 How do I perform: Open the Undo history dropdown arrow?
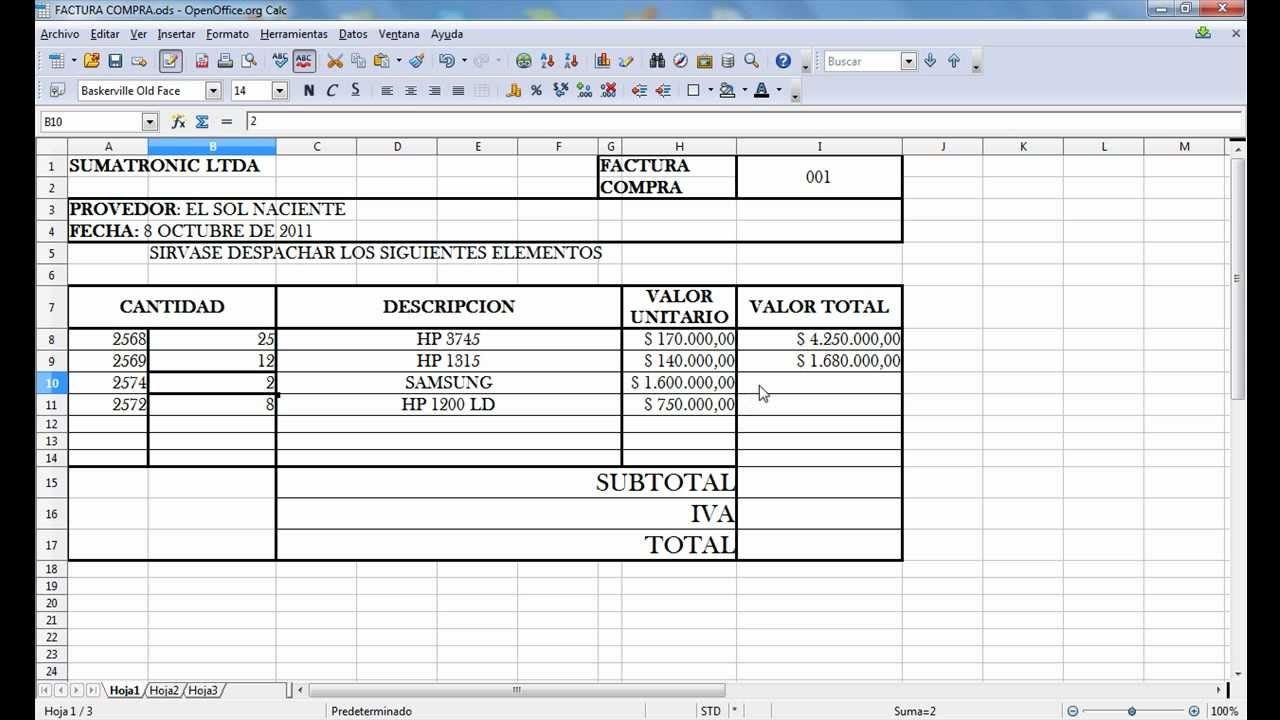(x=464, y=61)
